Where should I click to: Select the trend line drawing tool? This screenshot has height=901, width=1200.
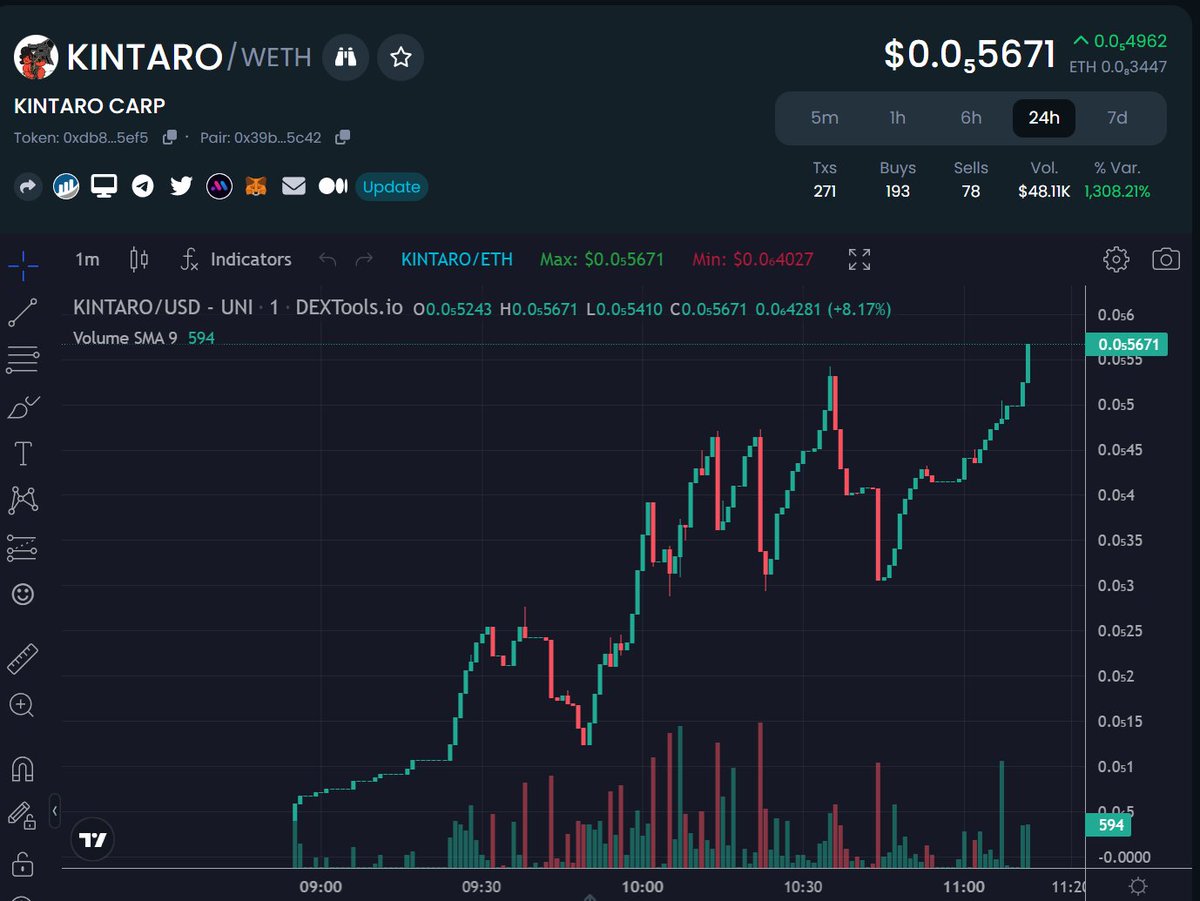coord(22,313)
